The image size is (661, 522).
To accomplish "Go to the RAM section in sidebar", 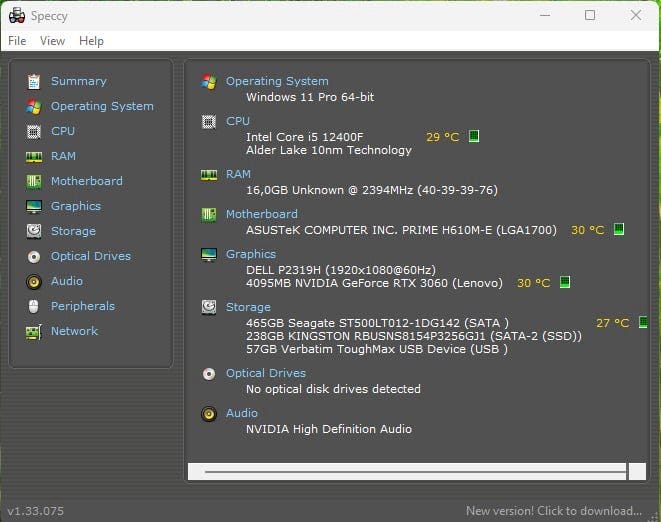I will [x=63, y=156].
